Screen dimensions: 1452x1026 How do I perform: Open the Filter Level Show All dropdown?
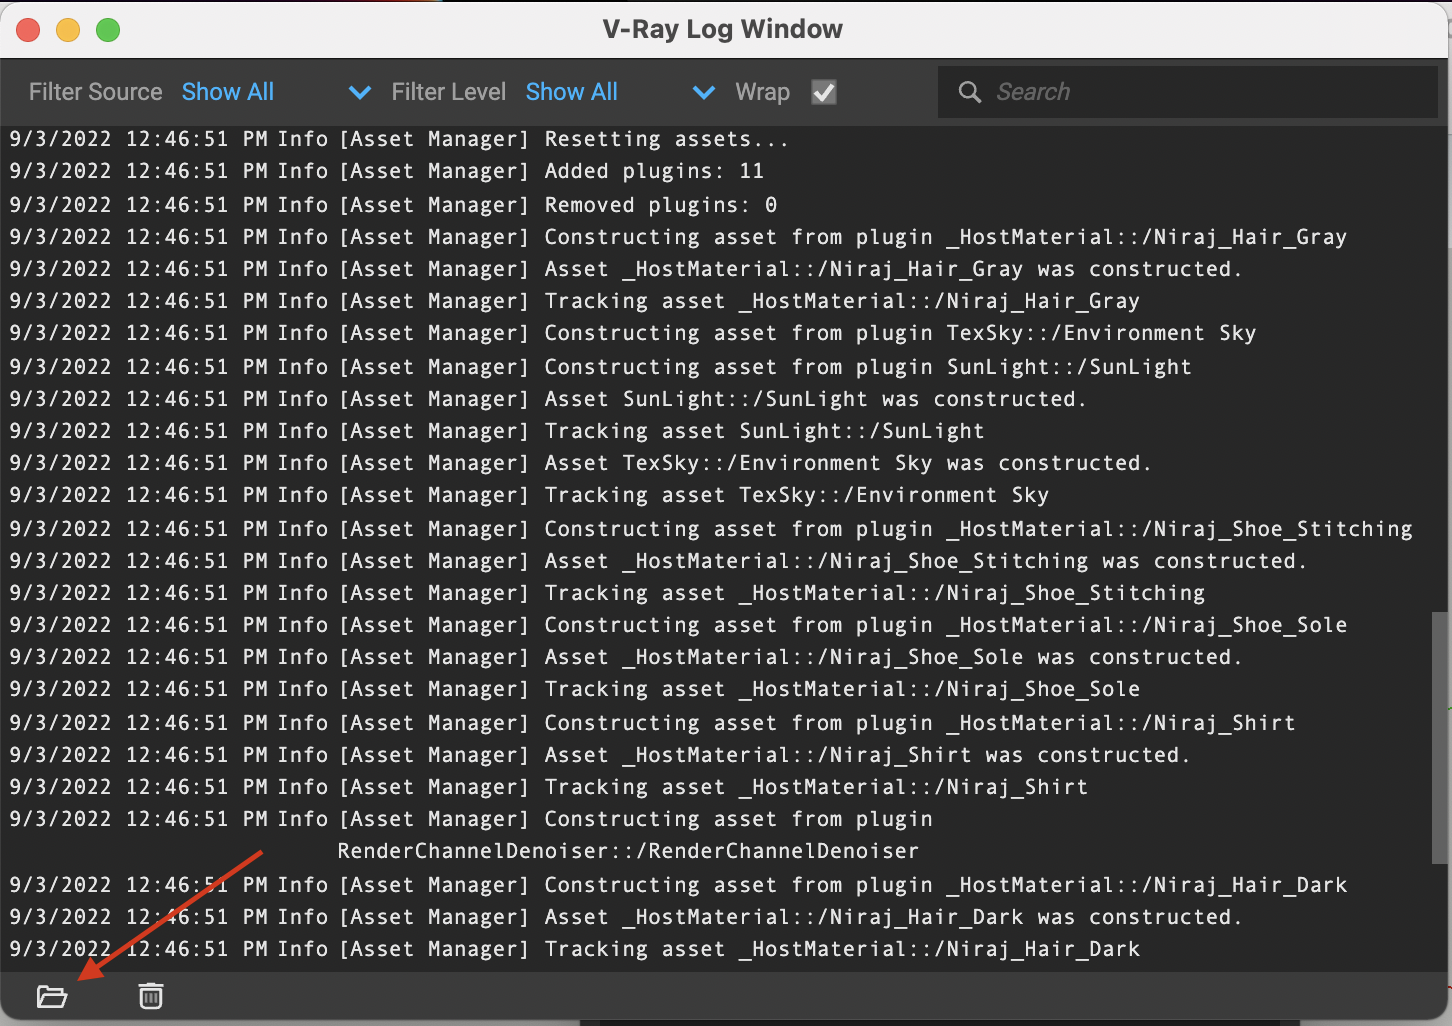pos(621,92)
